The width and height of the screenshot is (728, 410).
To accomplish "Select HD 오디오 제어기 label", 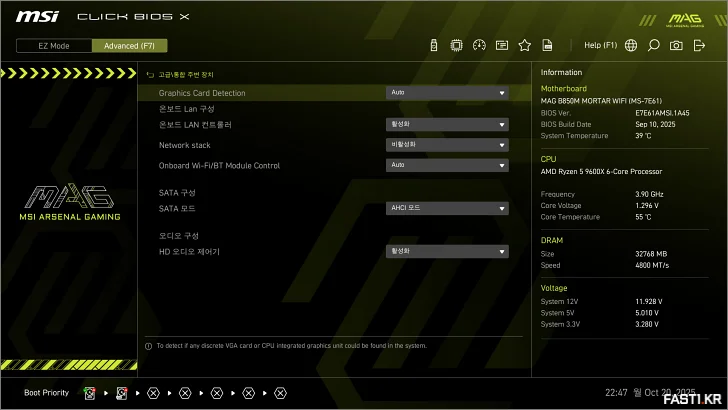I will [189, 252].
